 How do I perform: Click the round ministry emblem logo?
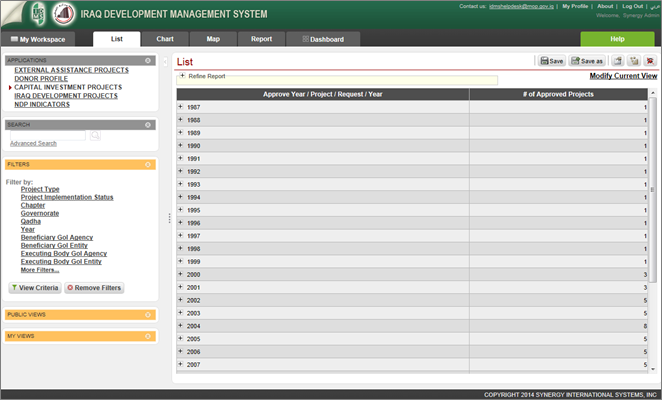pyautogui.click(x=63, y=14)
